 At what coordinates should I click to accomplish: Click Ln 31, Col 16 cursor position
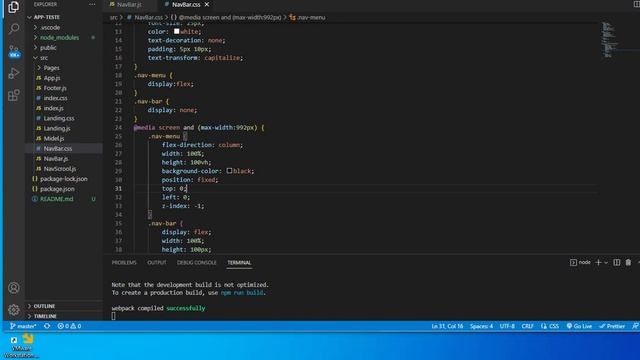(x=447, y=326)
